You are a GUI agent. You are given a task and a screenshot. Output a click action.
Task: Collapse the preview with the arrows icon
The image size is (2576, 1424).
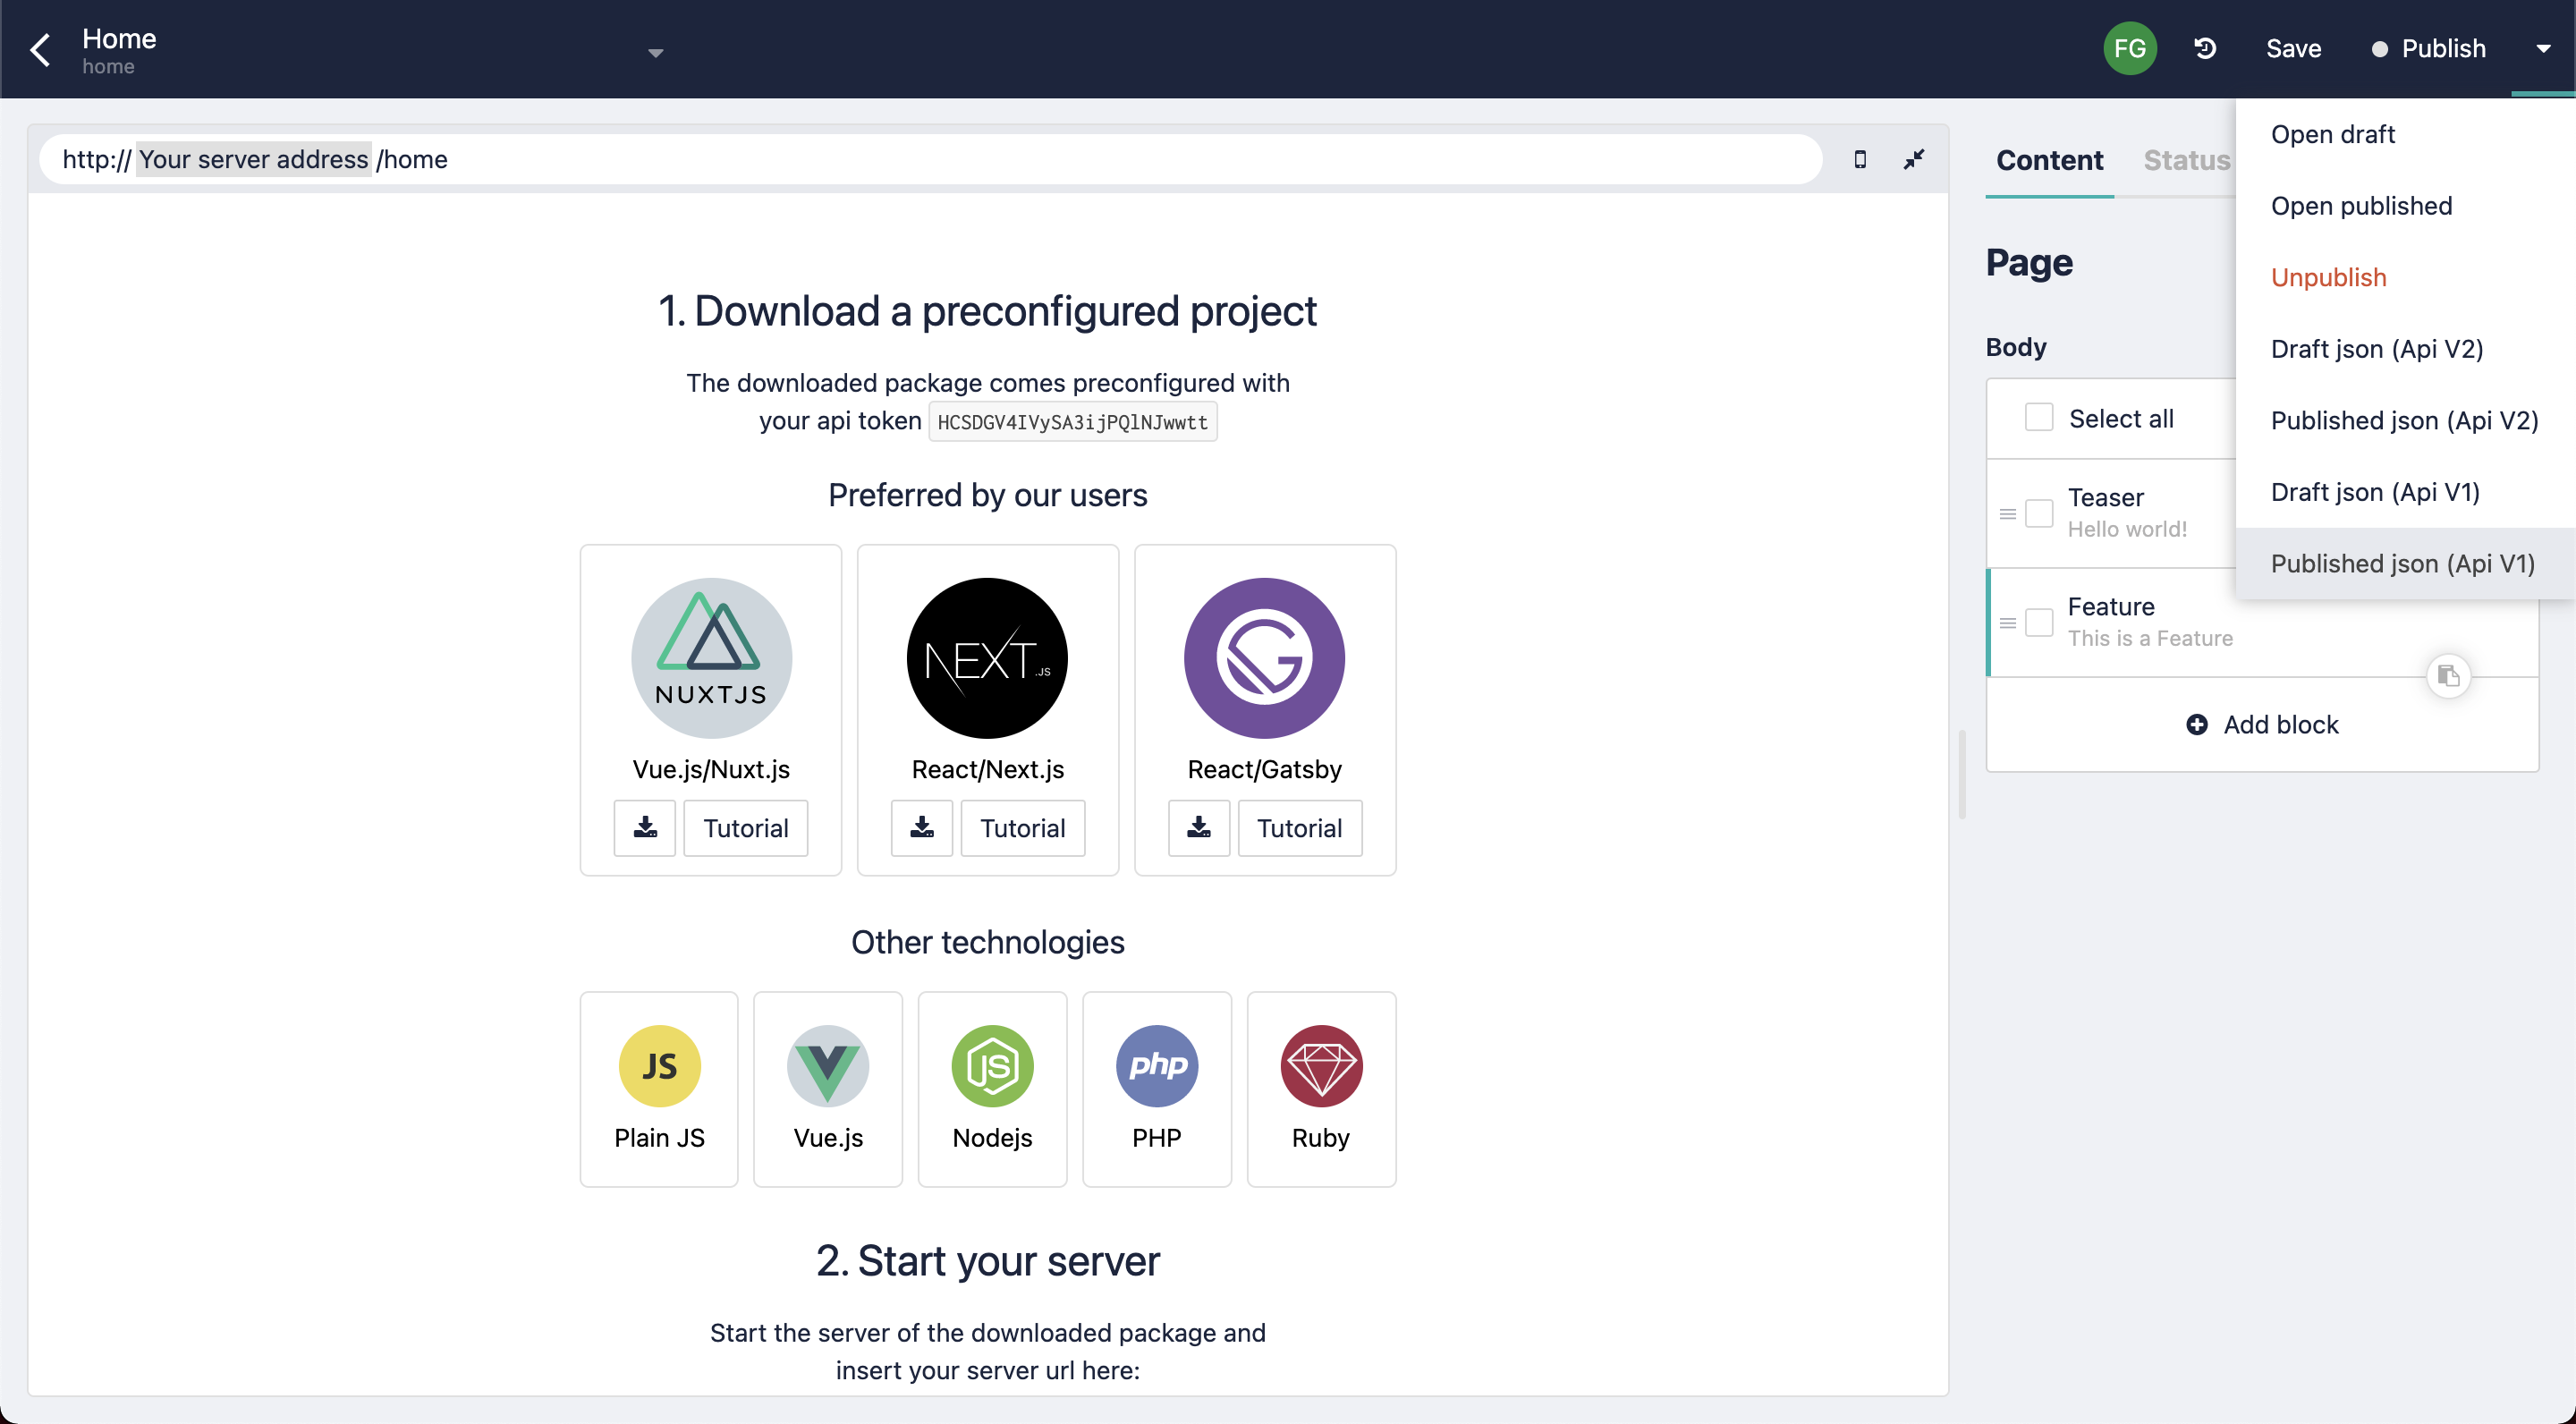pos(1913,159)
